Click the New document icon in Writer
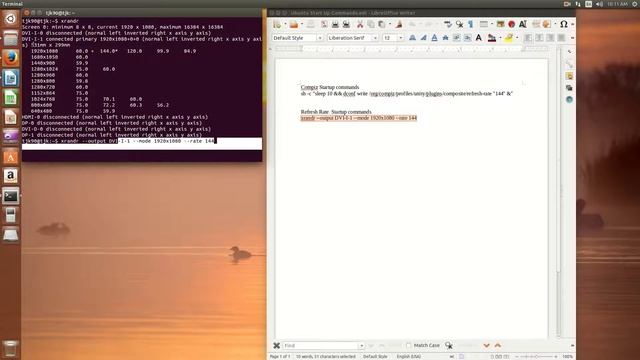 pyautogui.click(x=278, y=24)
